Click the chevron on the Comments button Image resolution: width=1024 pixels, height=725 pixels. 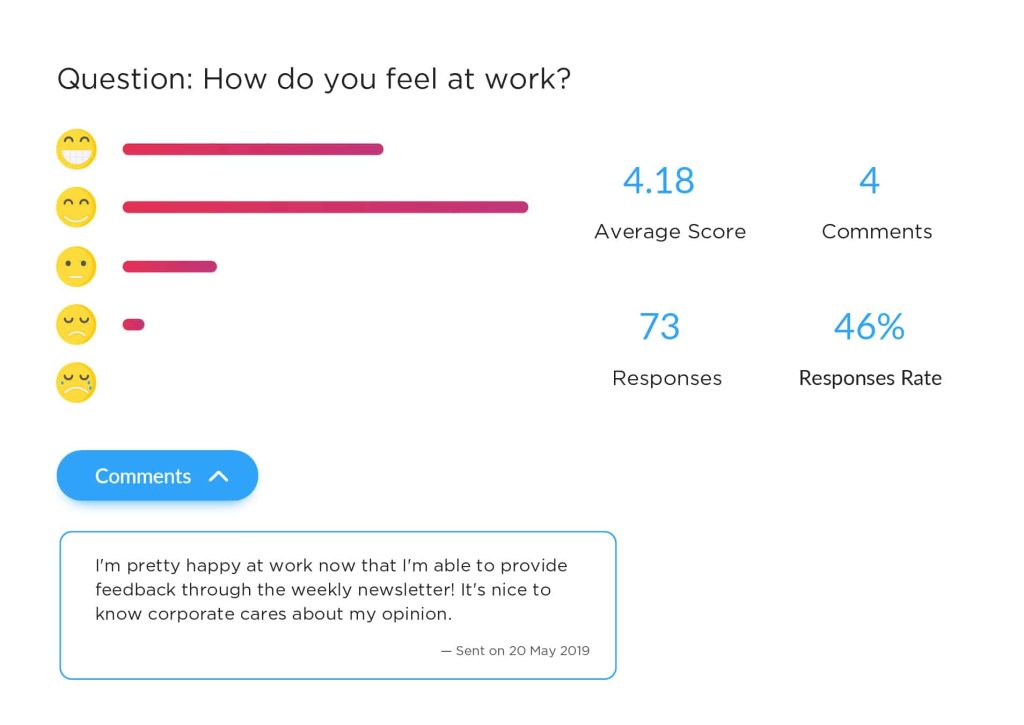point(219,476)
